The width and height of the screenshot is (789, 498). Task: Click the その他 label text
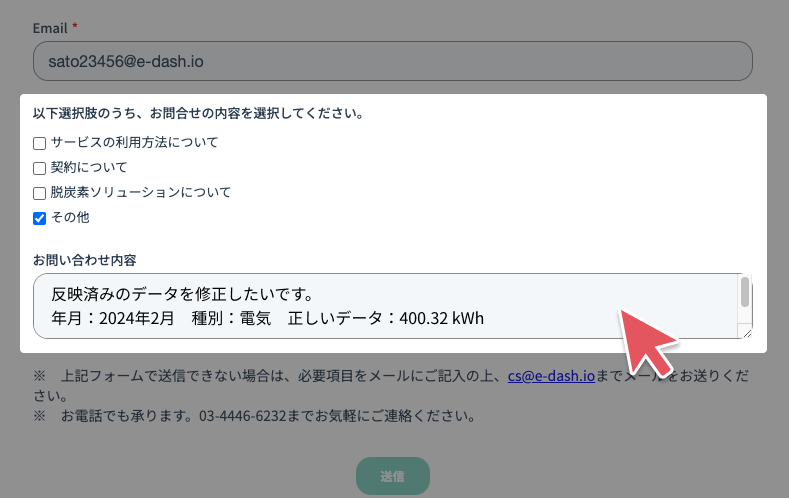click(70, 218)
